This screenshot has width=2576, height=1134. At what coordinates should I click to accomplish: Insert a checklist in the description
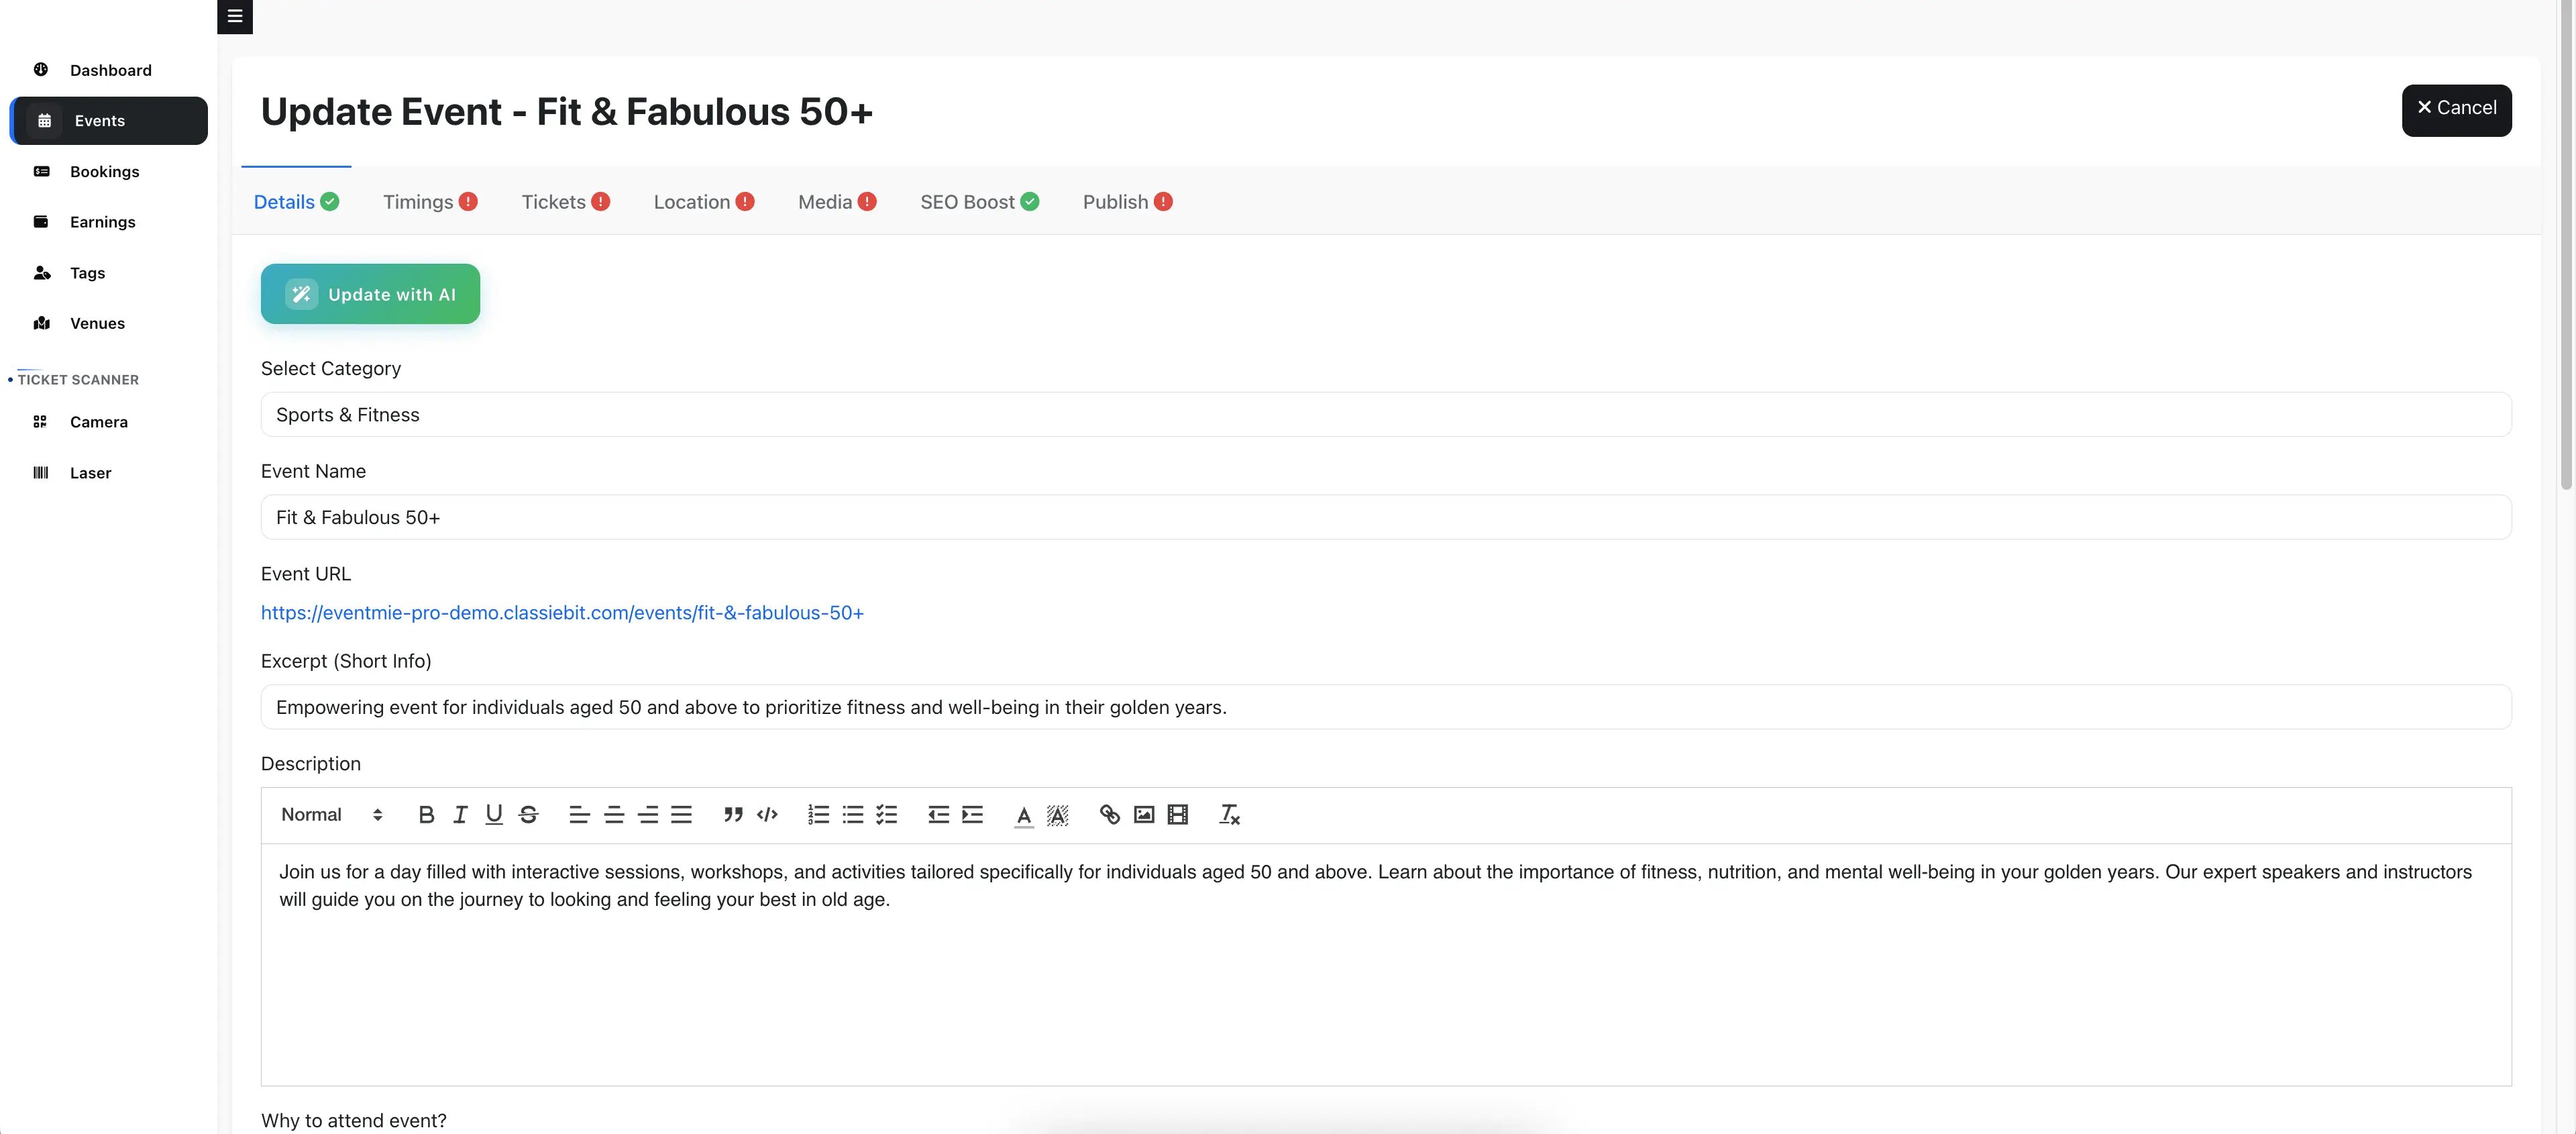pyautogui.click(x=886, y=816)
